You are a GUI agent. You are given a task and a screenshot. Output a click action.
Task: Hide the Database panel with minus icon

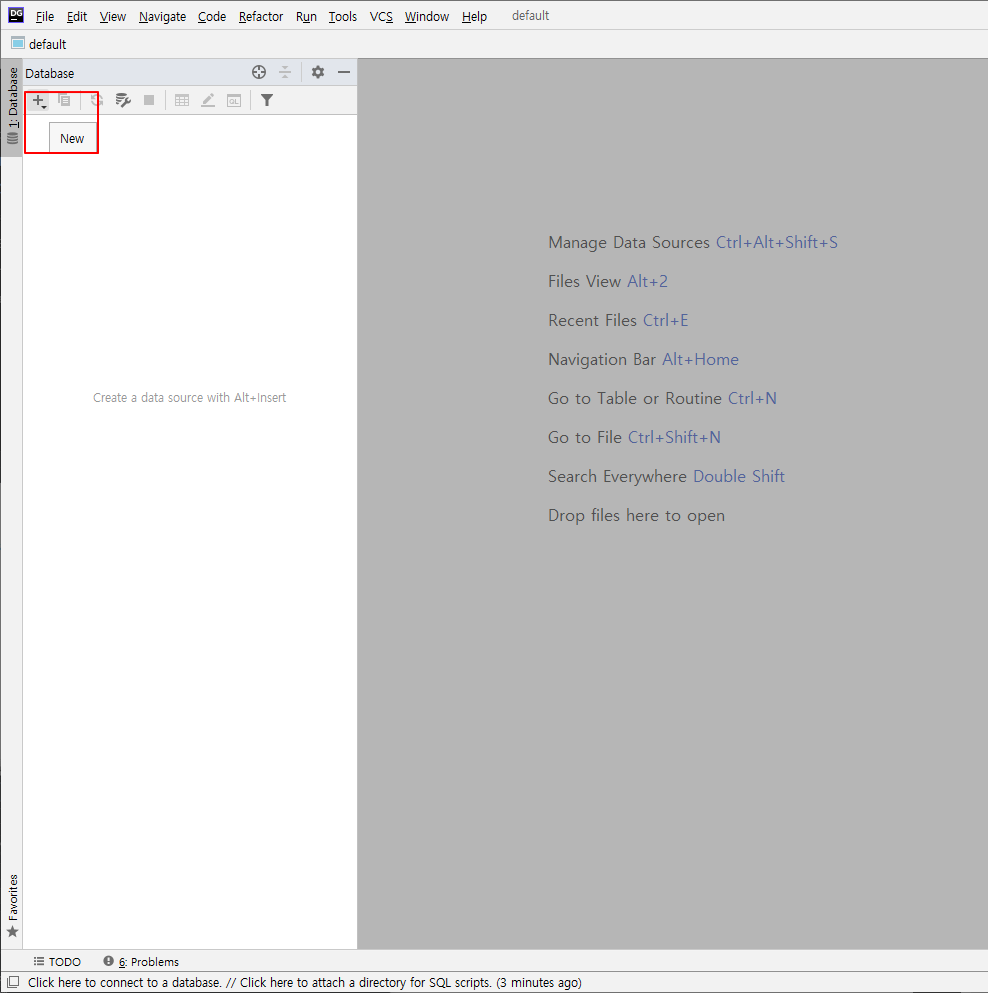[x=344, y=72]
